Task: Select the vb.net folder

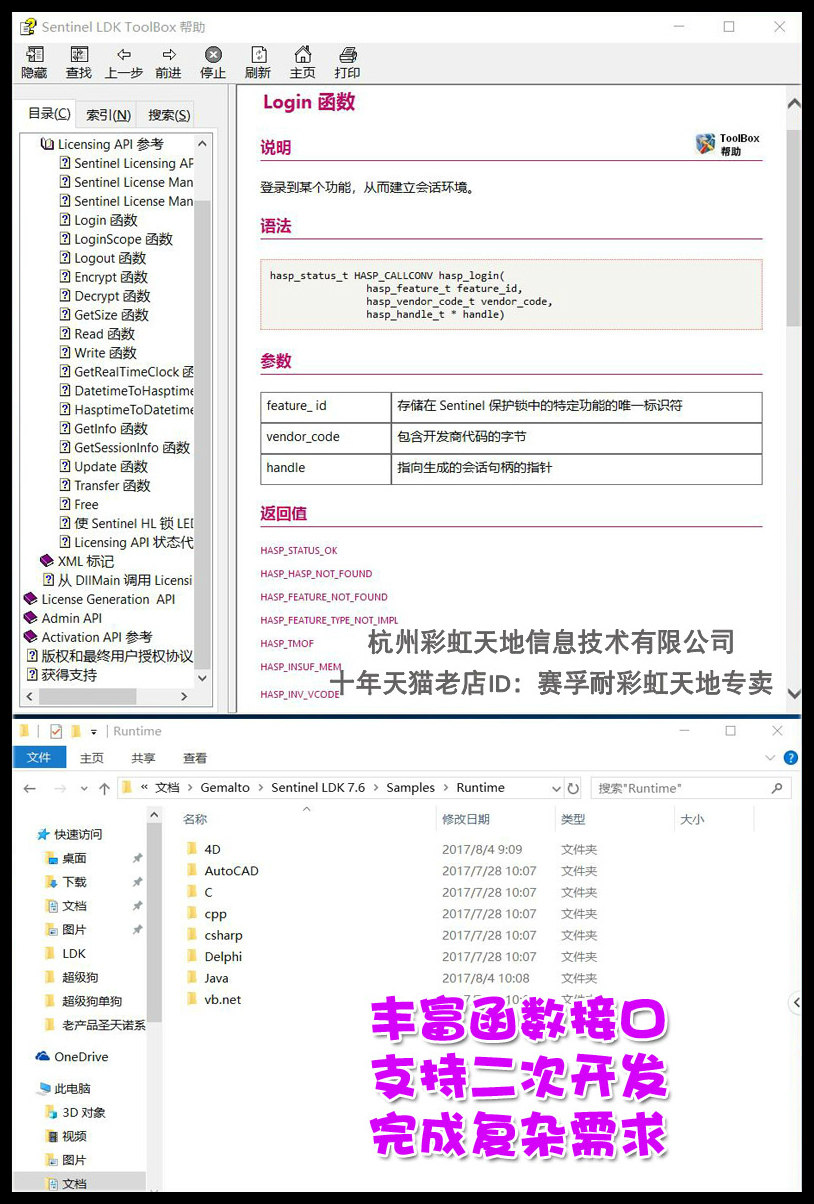Action: click(x=213, y=999)
